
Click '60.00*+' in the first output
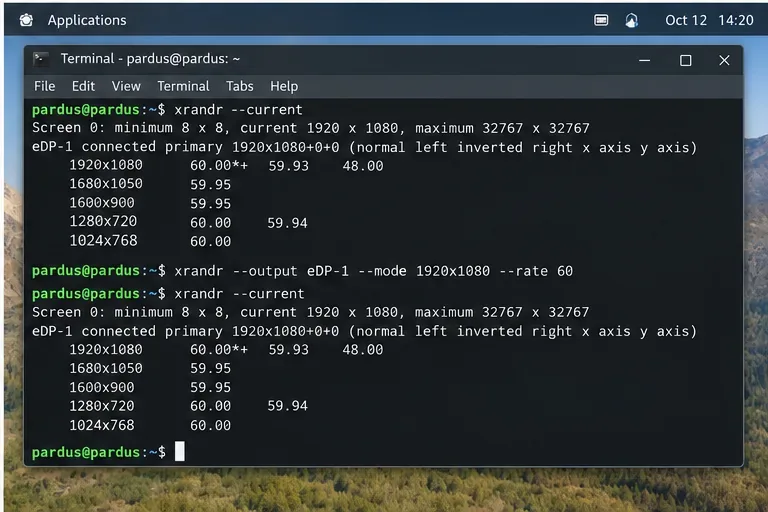click(219, 166)
